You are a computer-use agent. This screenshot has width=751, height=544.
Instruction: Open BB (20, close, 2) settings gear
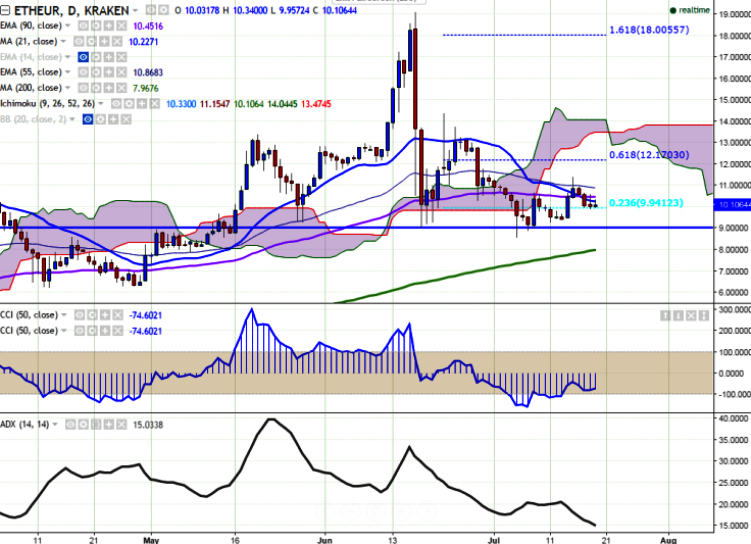101,119
